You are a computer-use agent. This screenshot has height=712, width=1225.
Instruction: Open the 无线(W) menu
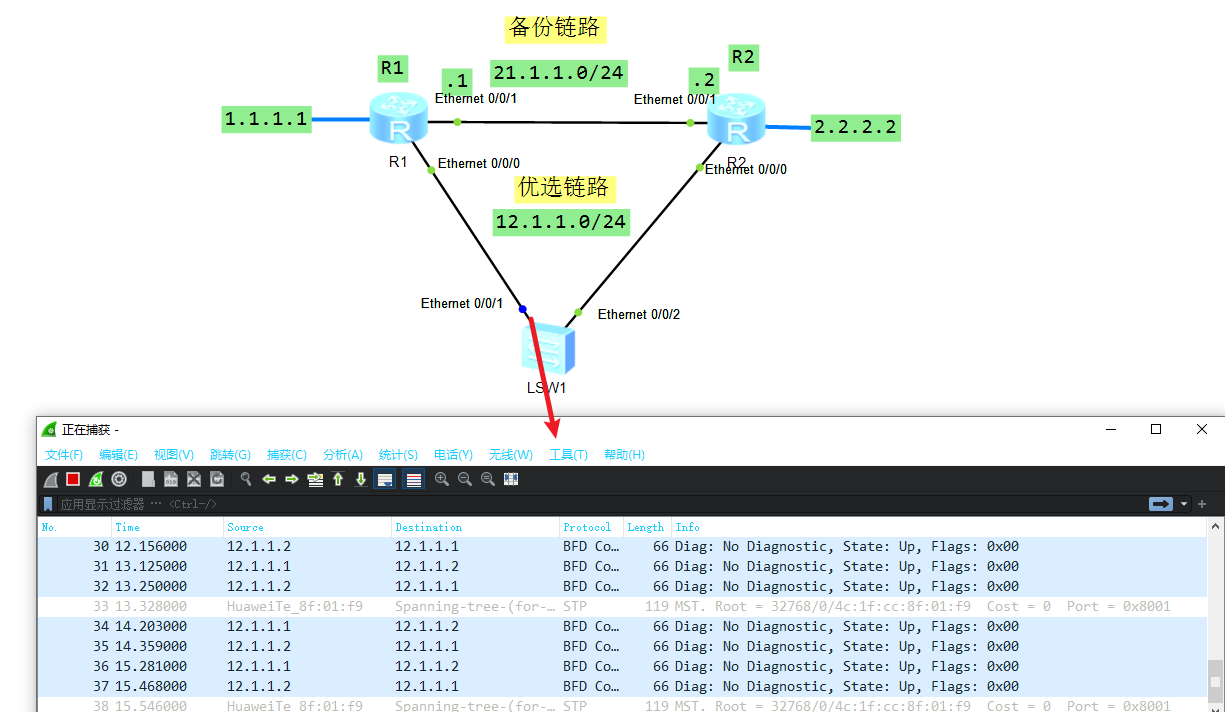click(511, 455)
